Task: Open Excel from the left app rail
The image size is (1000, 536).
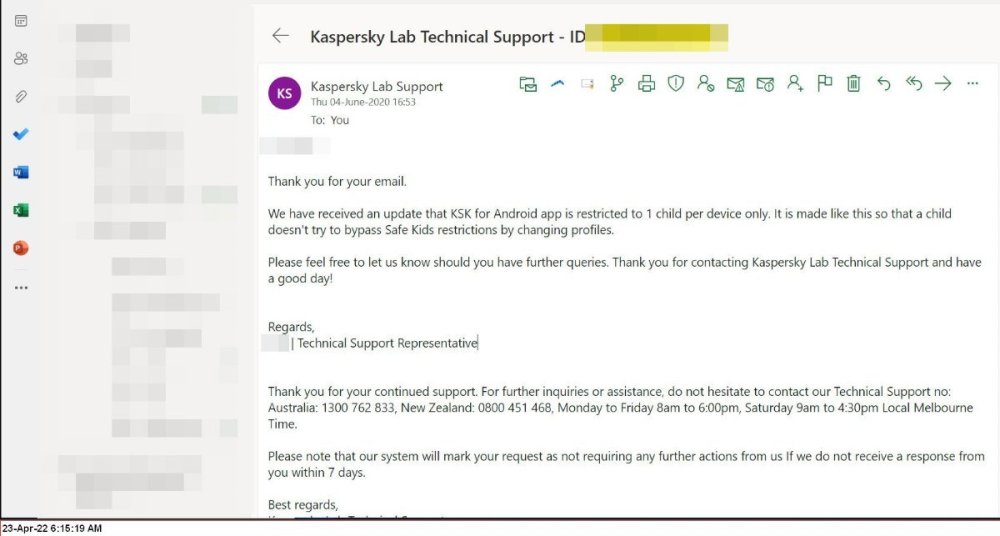Action: 21,210
